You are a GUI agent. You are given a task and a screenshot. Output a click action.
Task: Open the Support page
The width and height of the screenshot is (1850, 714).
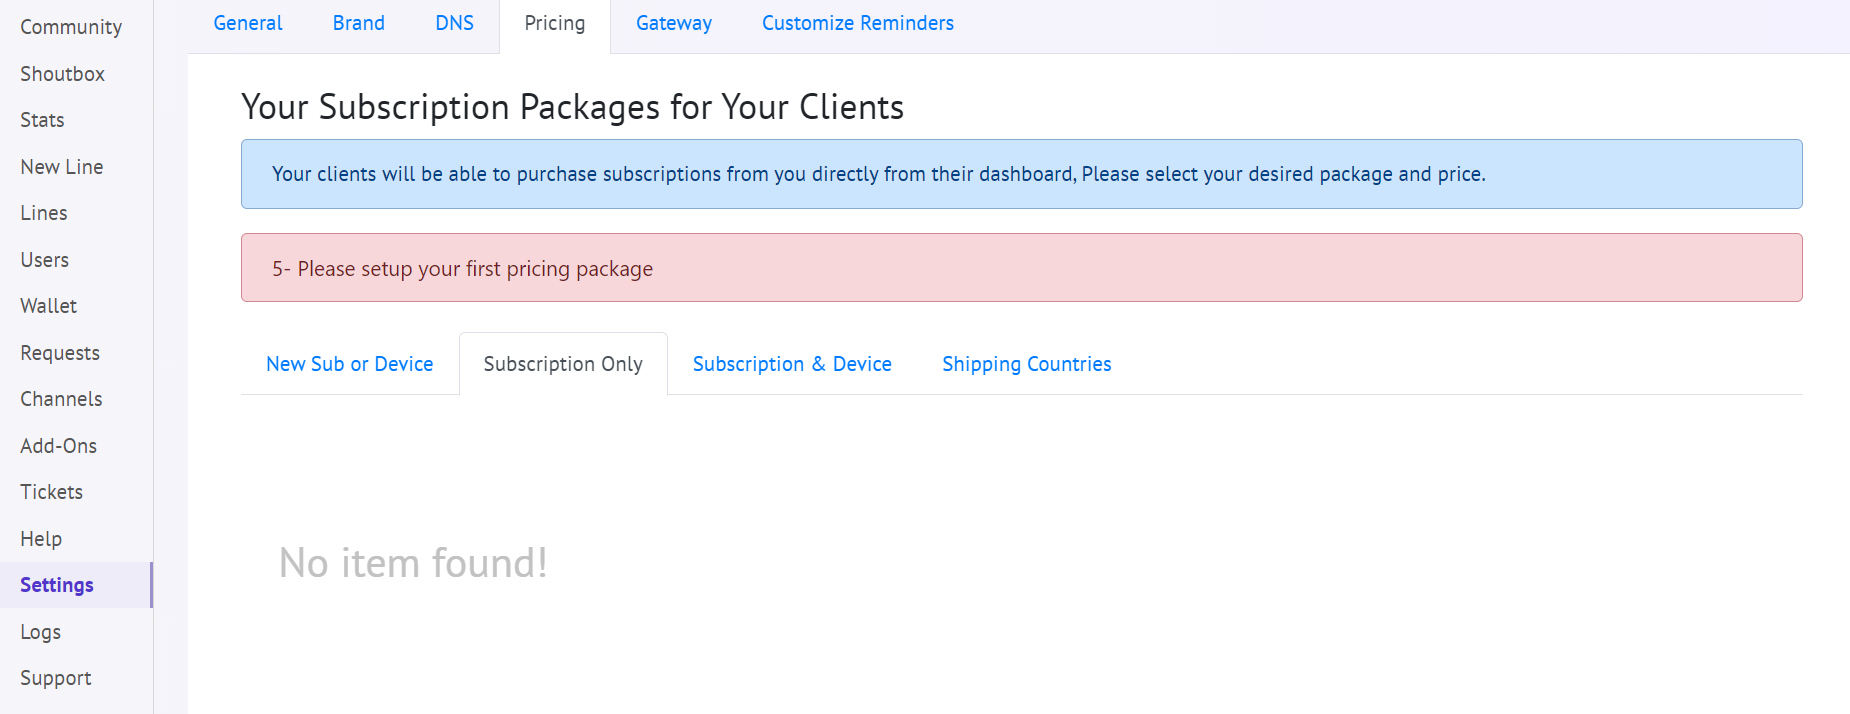pos(56,678)
